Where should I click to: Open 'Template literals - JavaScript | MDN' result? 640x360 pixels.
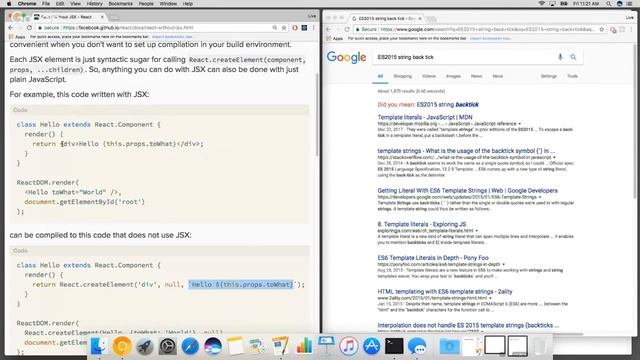[425, 117]
